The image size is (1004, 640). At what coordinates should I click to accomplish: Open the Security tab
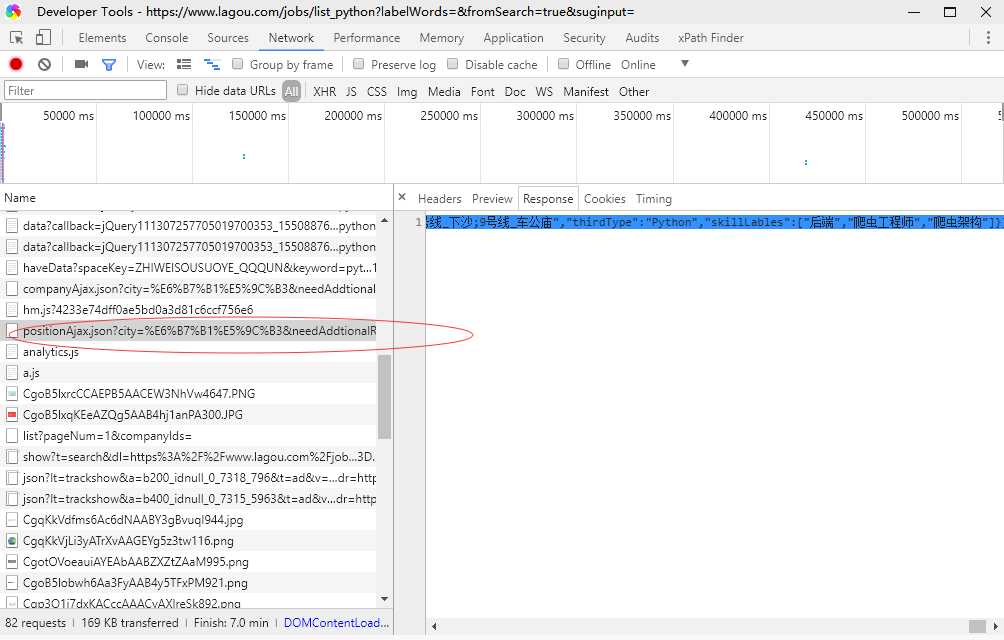coord(584,38)
